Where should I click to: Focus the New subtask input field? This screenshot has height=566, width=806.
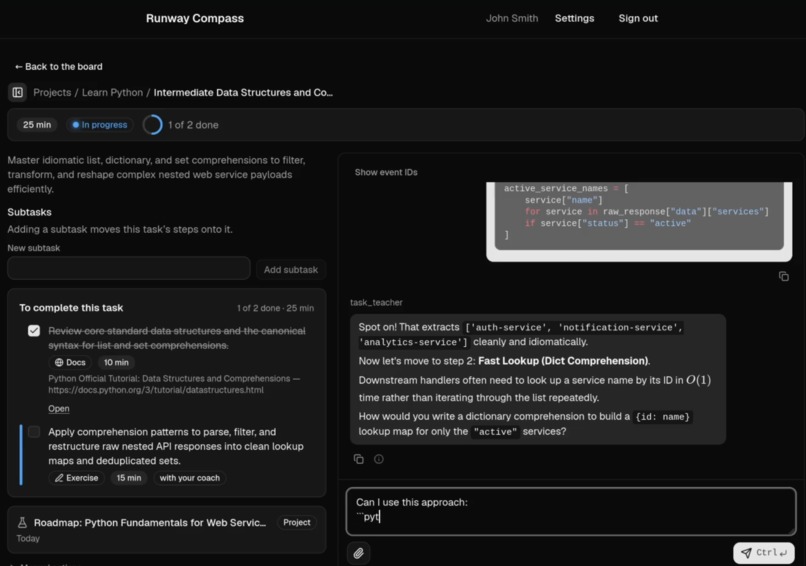coord(129,268)
